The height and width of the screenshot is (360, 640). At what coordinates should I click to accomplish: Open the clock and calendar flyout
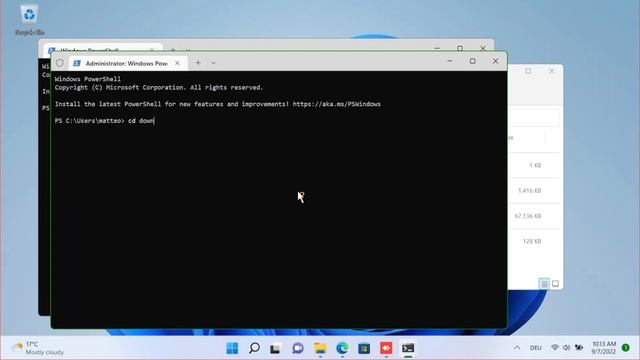[x=604, y=347]
